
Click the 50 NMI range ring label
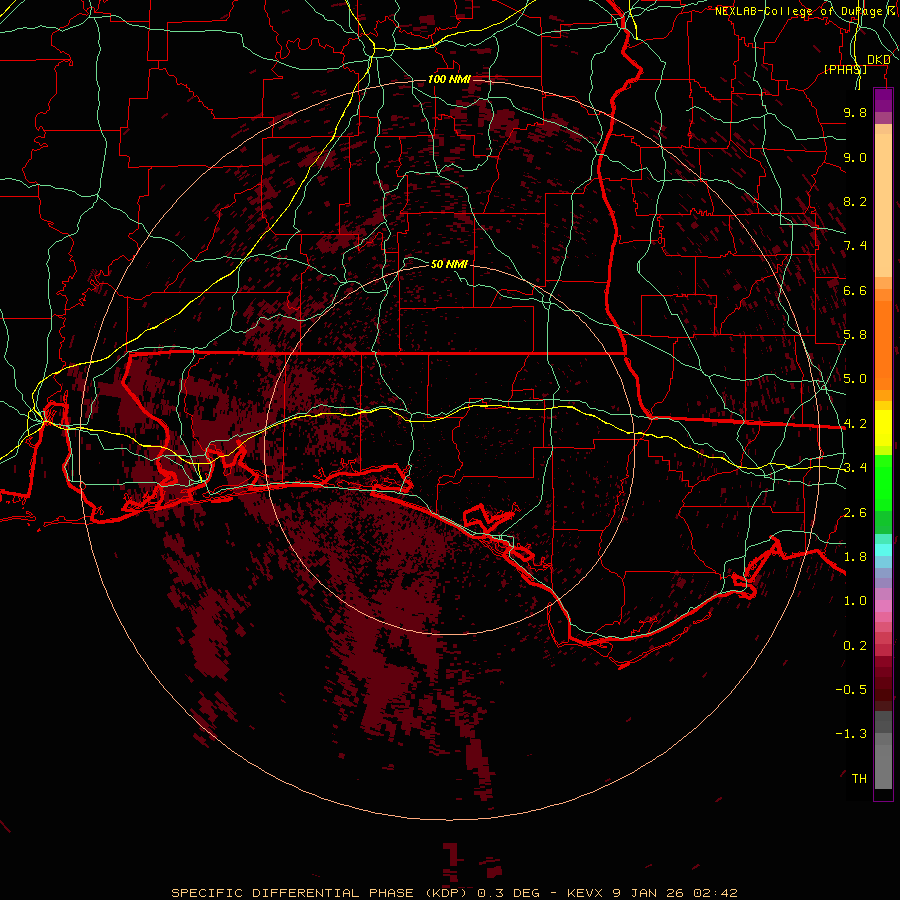pyautogui.click(x=449, y=264)
